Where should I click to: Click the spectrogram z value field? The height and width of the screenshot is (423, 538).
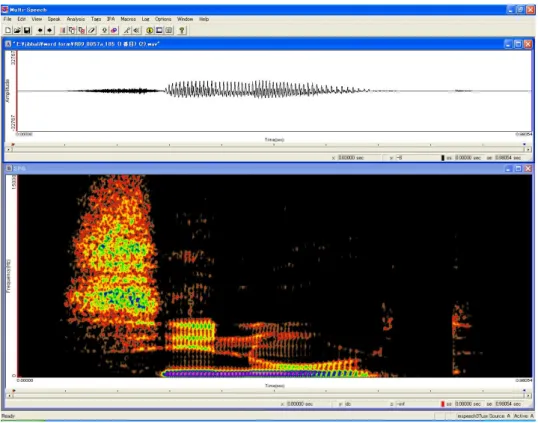pyautogui.click(x=417, y=404)
